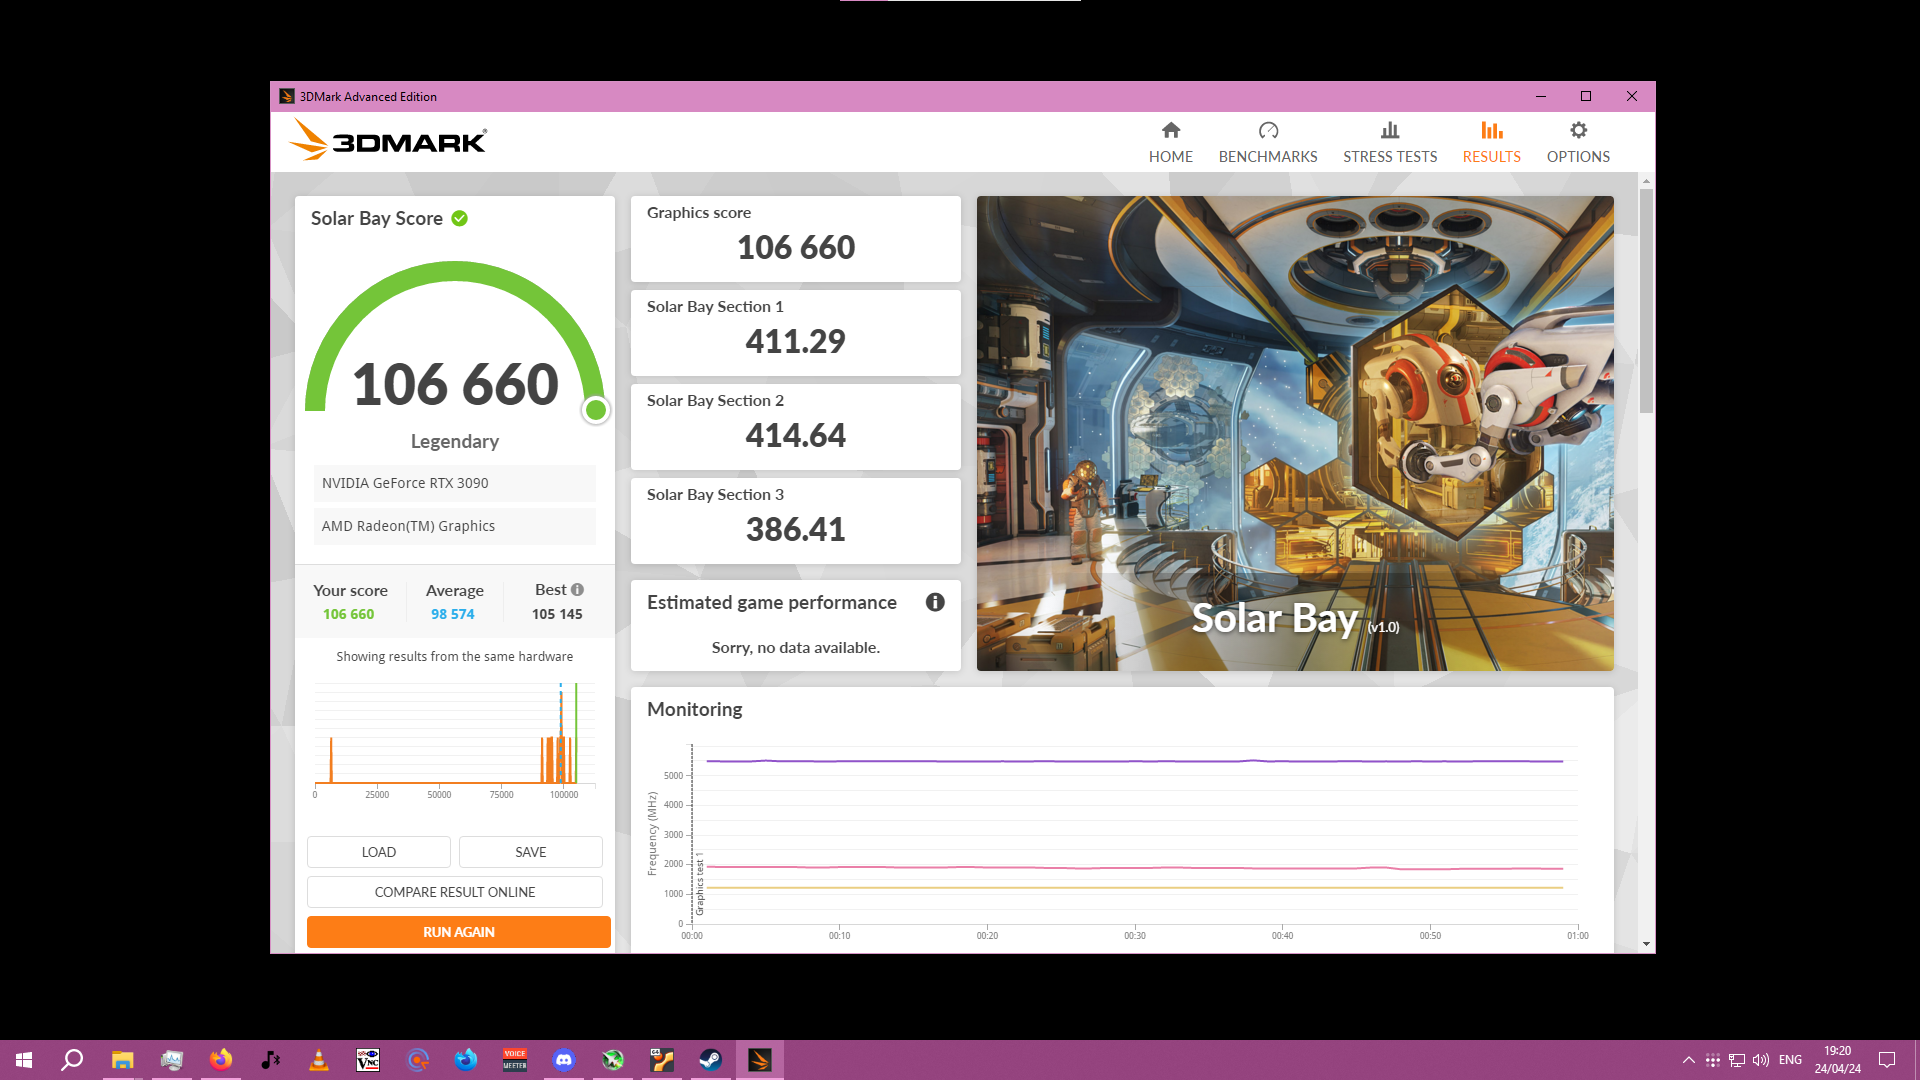Image resolution: width=1920 pixels, height=1080 pixels.
Task: Open Voicemeeter from the taskbar
Action: (515, 1060)
